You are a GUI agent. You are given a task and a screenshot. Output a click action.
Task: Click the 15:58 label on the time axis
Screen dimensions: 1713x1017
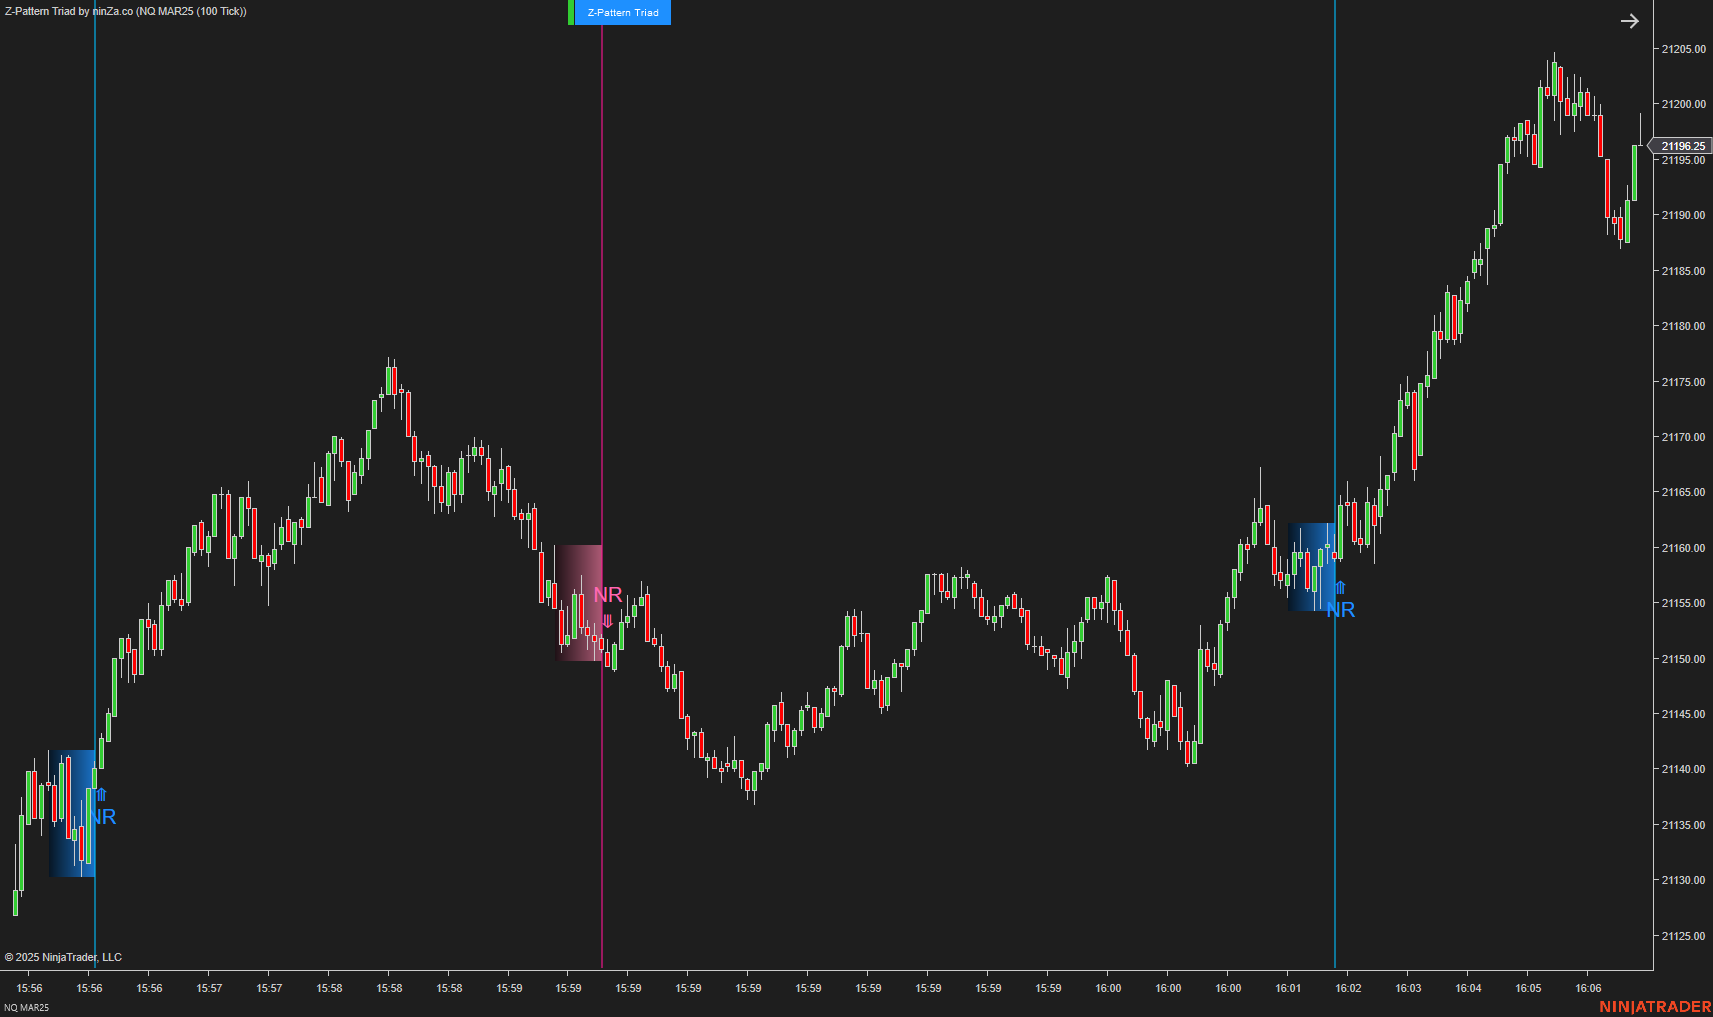tap(388, 988)
